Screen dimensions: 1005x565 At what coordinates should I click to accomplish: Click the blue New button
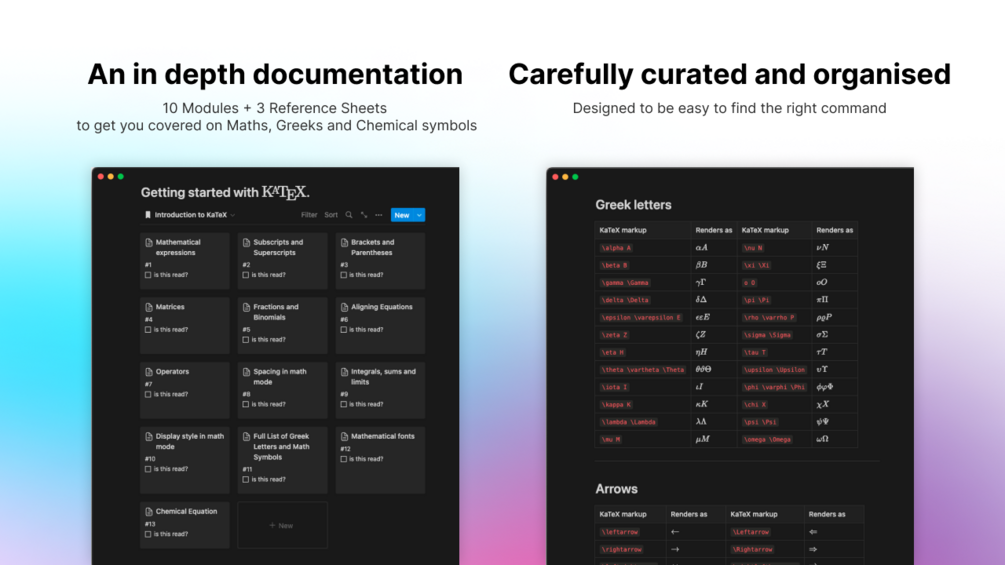pyautogui.click(x=402, y=215)
